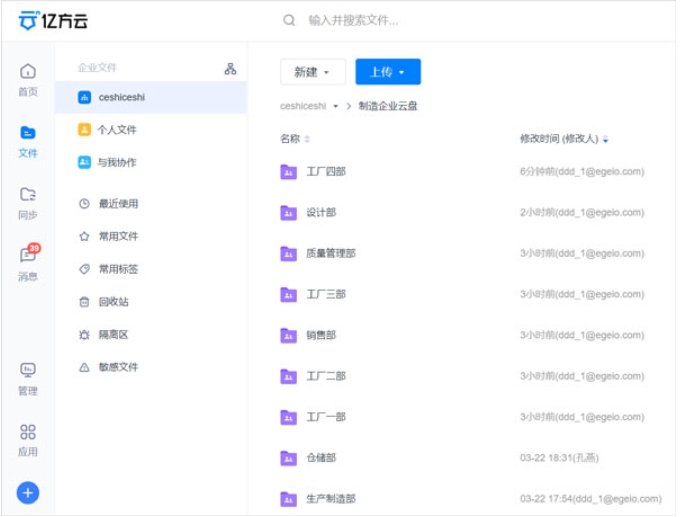
Task: Open the 工厂一部 folder name
Action: 326,417
